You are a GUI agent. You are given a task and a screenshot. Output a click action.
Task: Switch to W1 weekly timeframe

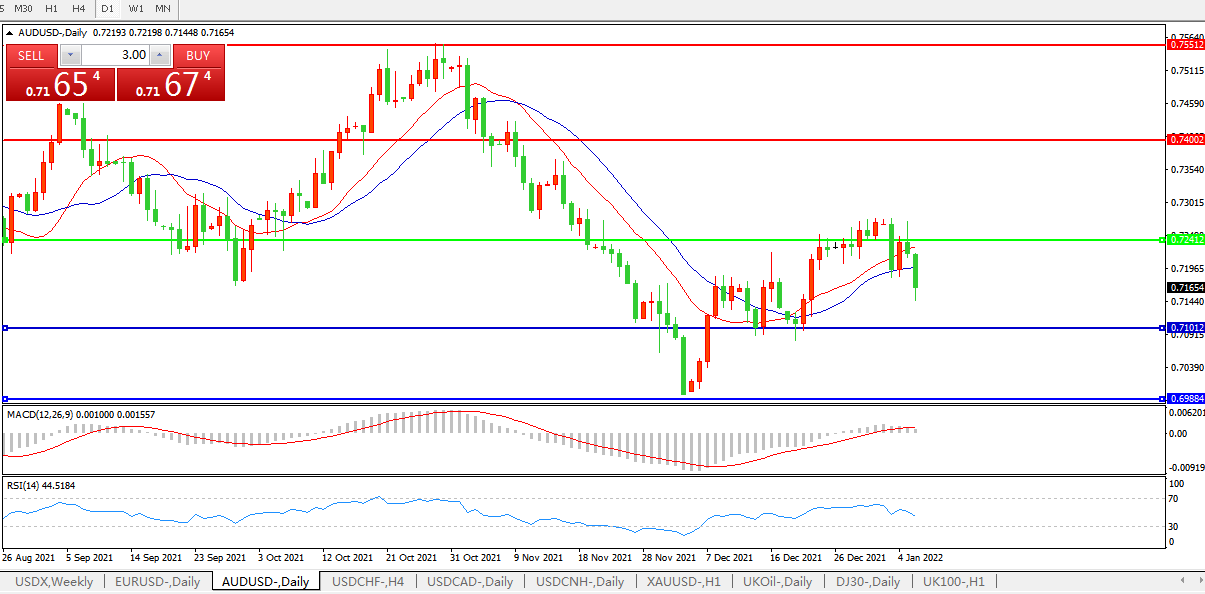(x=136, y=8)
